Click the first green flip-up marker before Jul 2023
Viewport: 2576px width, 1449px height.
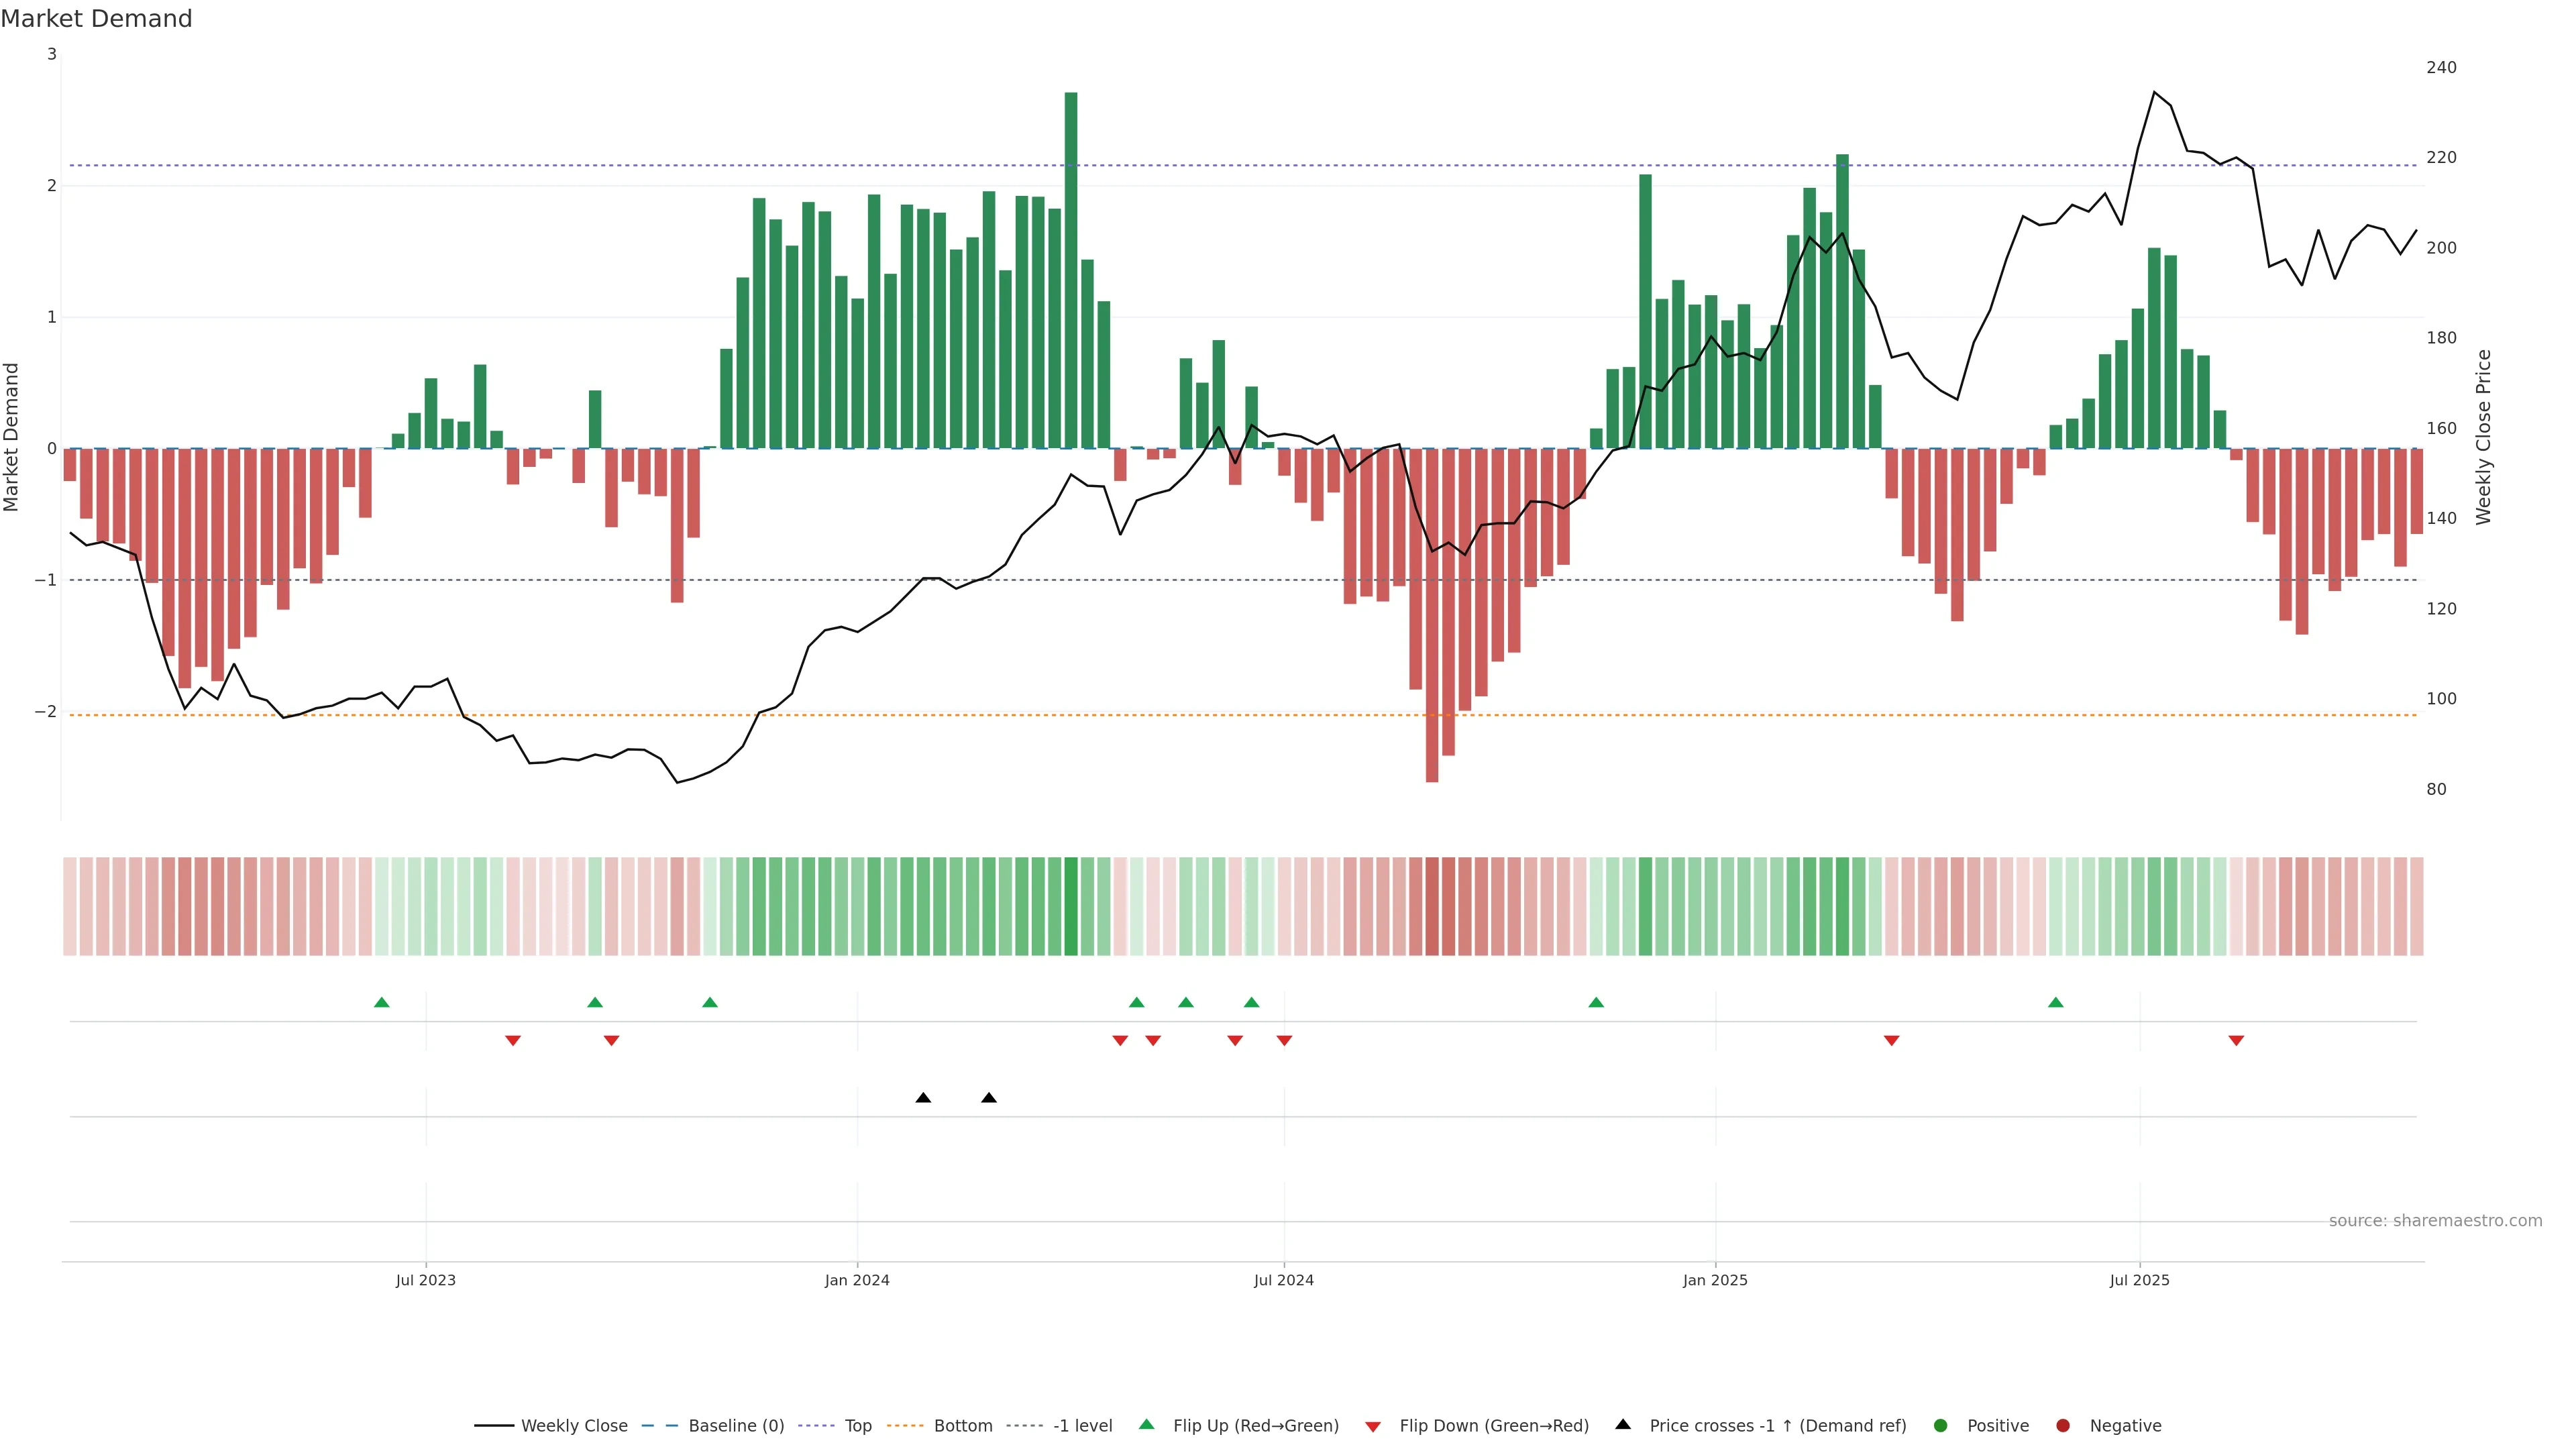click(x=381, y=1003)
